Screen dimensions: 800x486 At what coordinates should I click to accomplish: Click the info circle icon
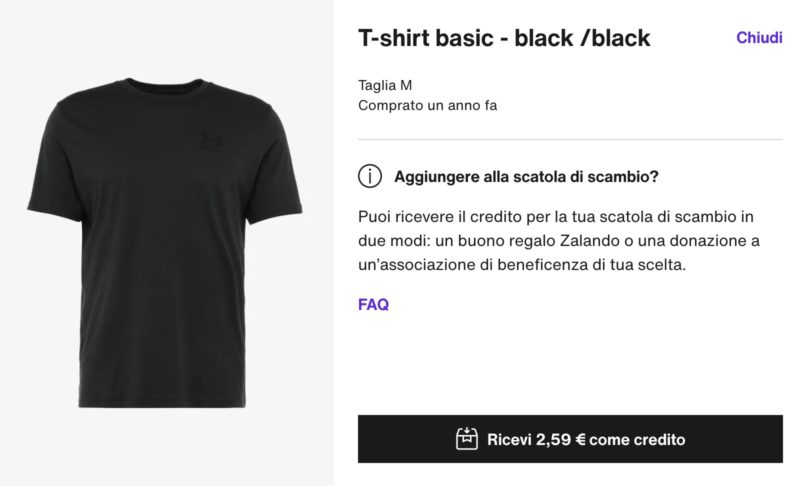pos(370,177)
